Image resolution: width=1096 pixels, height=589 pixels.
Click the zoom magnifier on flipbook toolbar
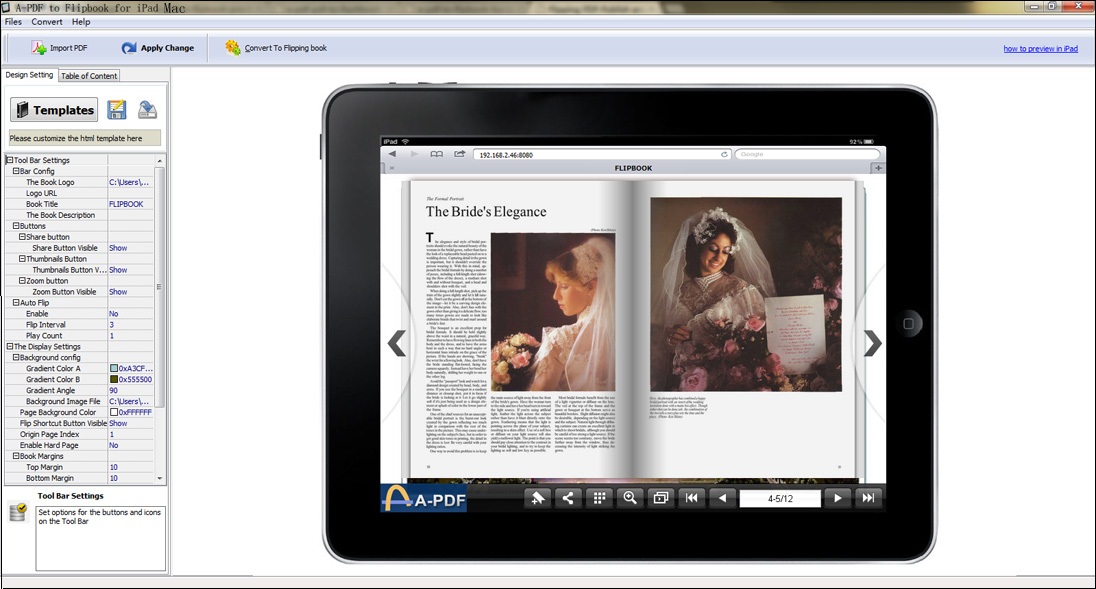tap(630, 498)
